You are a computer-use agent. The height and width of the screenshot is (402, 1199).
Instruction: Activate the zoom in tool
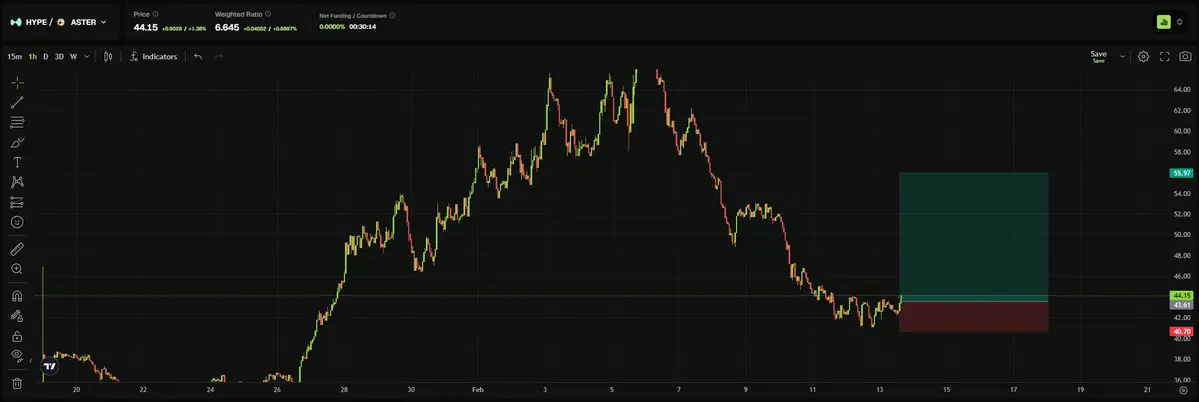tap(17, 269)
